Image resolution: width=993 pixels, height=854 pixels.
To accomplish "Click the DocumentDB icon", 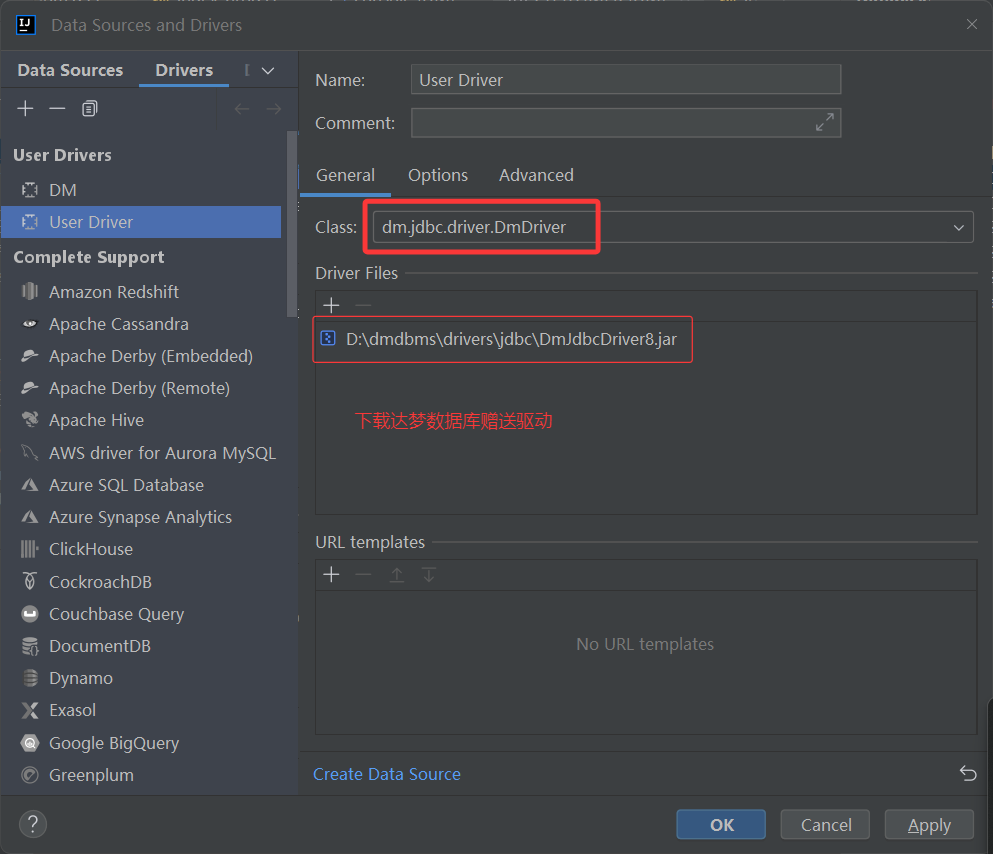I will (x=30, y=646).
